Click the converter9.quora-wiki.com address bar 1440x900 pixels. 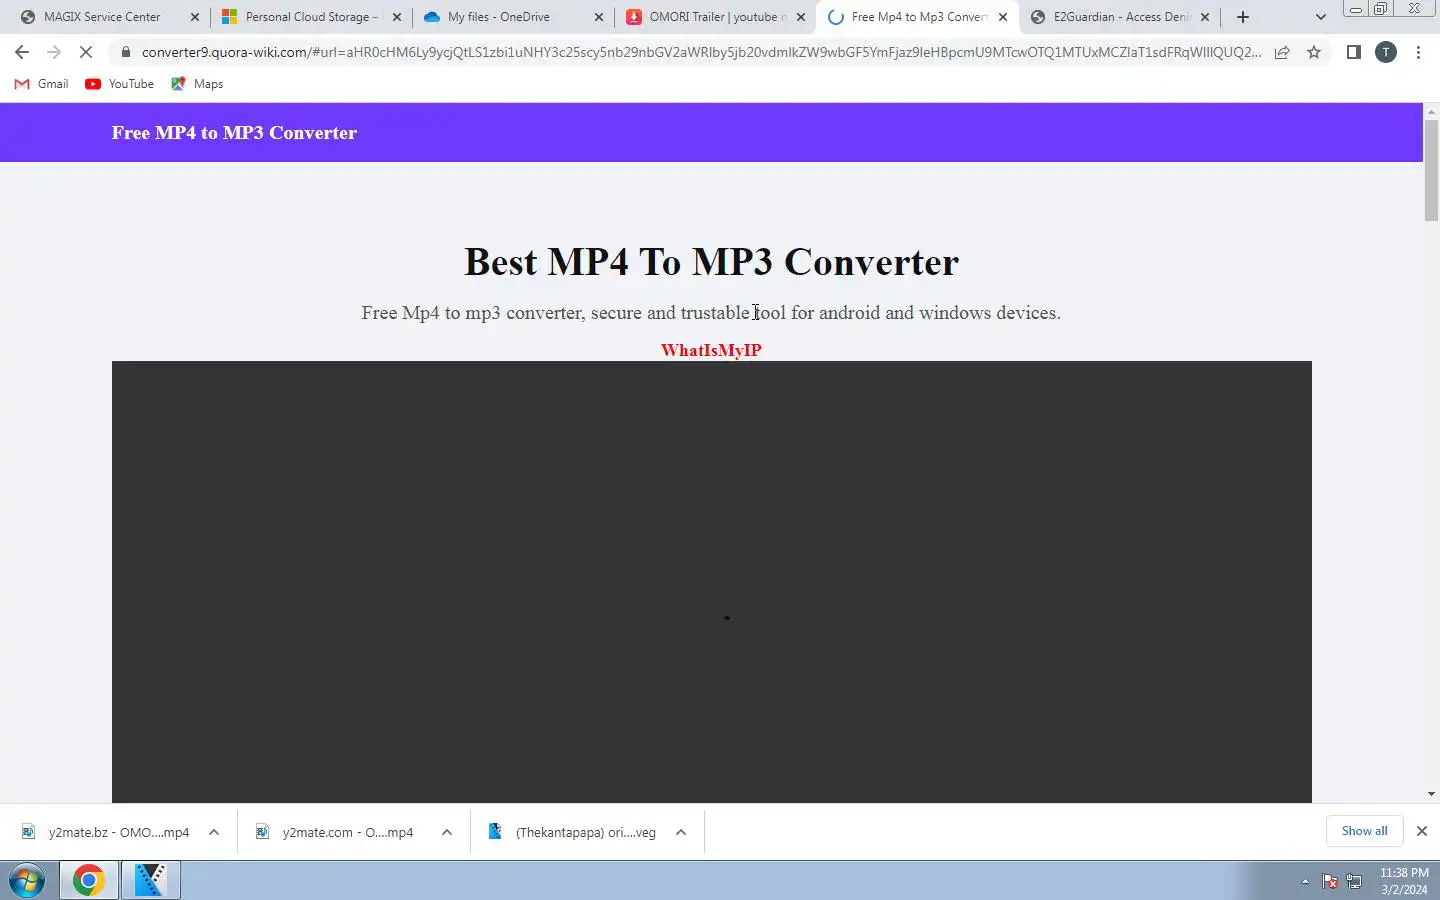point(700,52)
